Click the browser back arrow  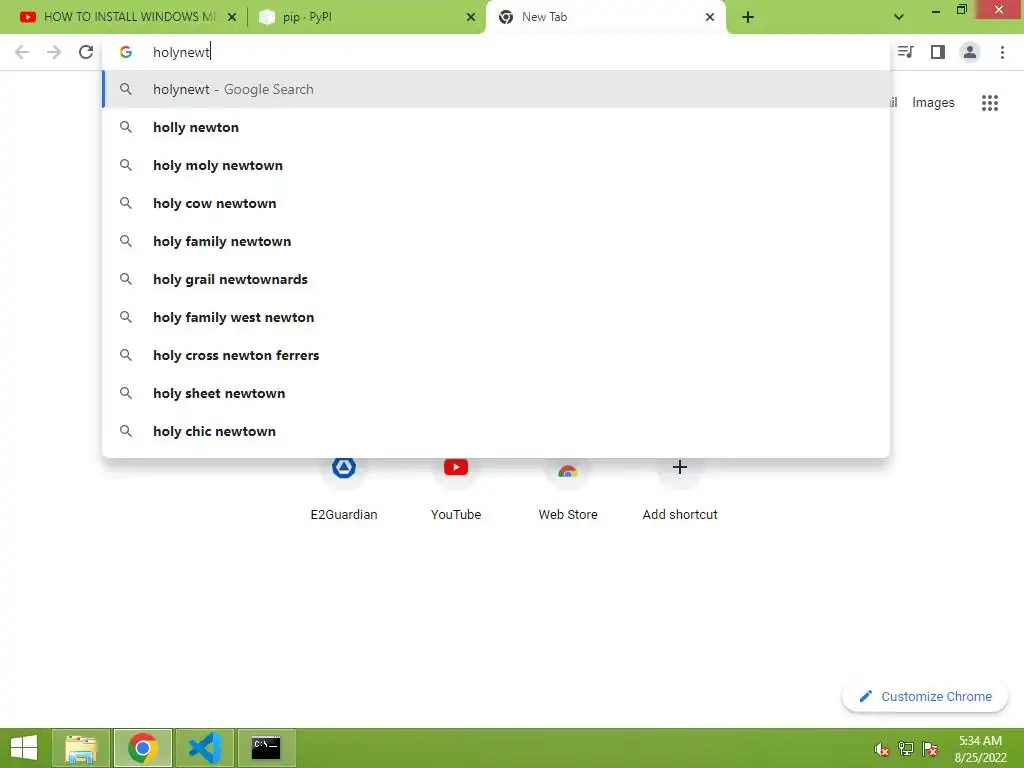pyautogui.click(x=22, y=52)
